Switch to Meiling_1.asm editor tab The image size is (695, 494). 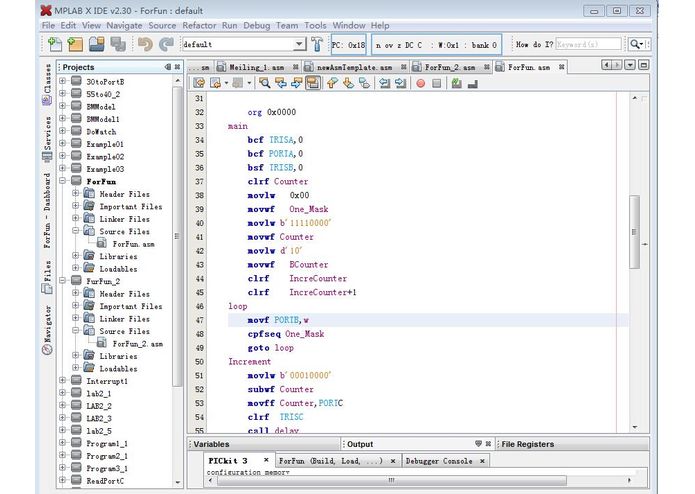pyautogui.click(x=257, y=67)
